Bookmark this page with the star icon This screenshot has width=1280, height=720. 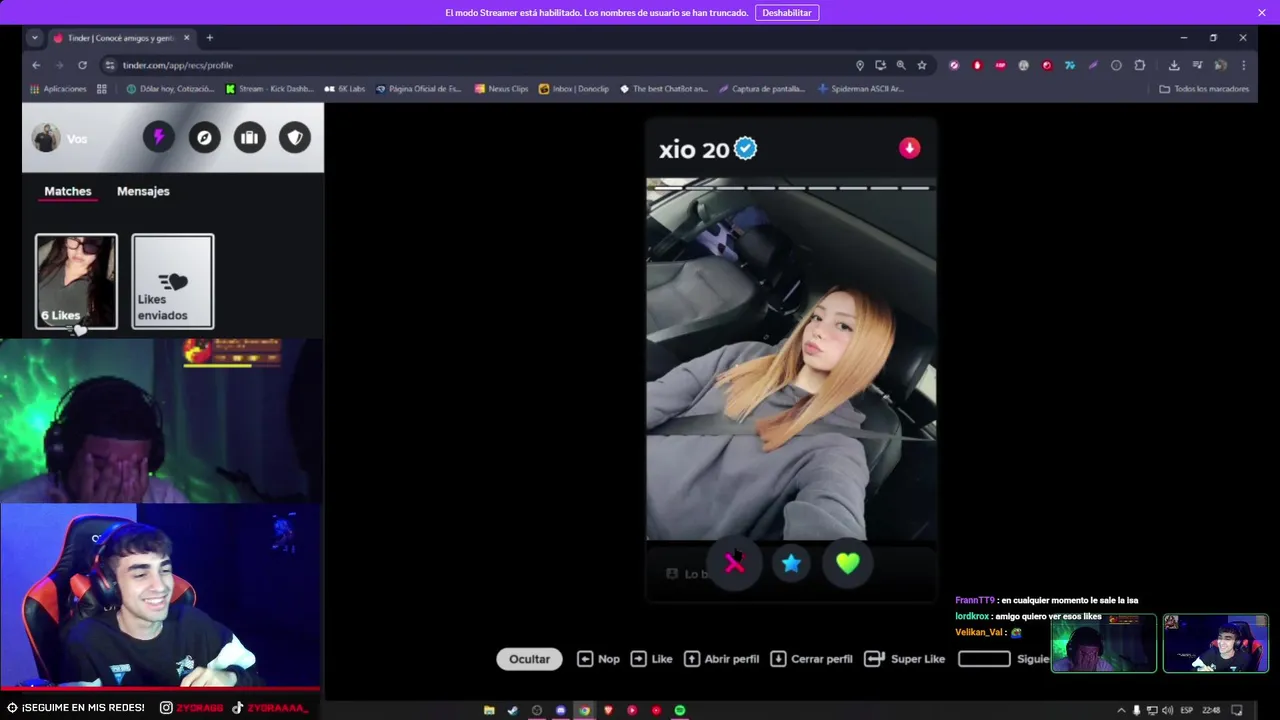922,65
